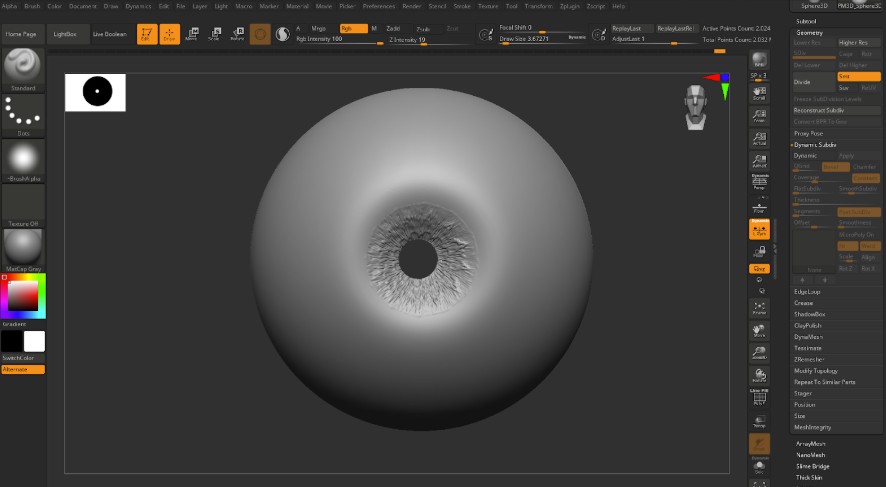
Task: Open the Brush menu
Action: pyautogui.click(x=32, y=6)
